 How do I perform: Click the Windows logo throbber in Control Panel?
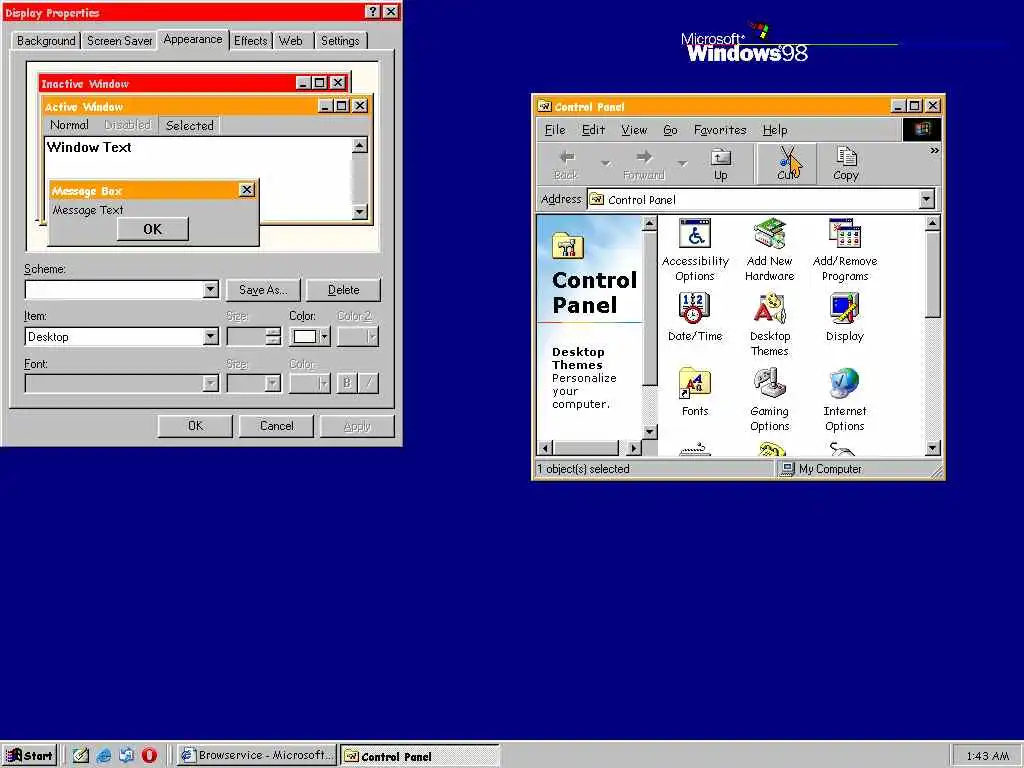921,129
